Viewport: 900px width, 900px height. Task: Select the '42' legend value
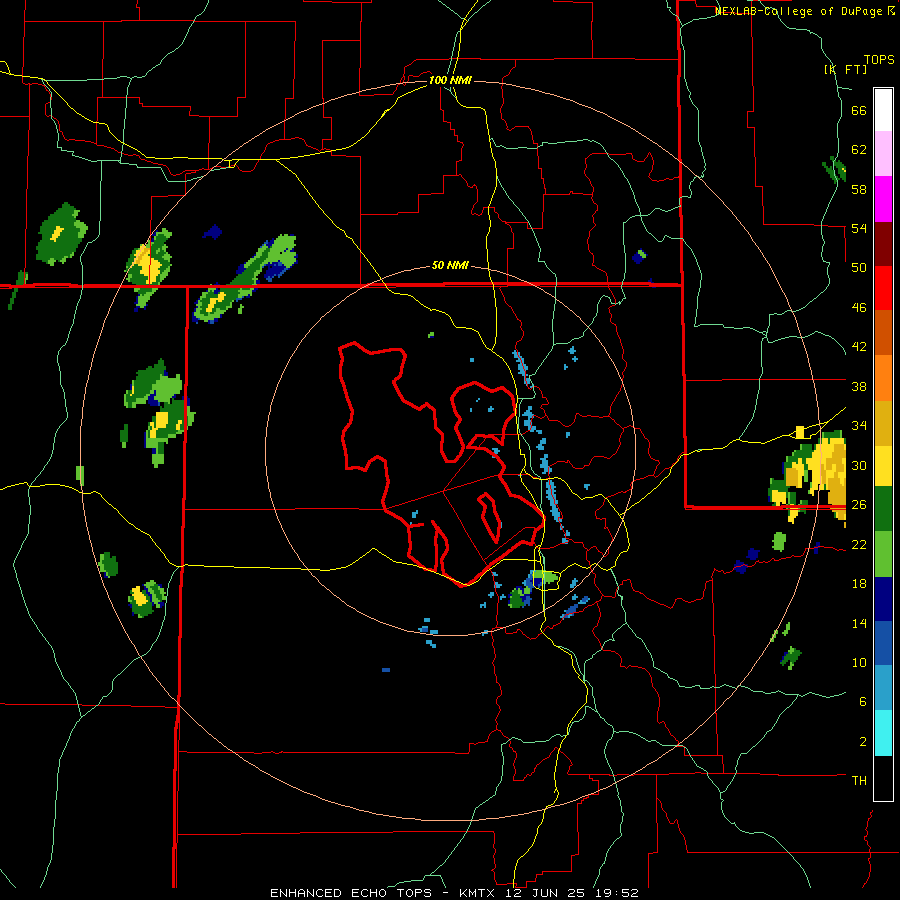[x=859, y=347]
